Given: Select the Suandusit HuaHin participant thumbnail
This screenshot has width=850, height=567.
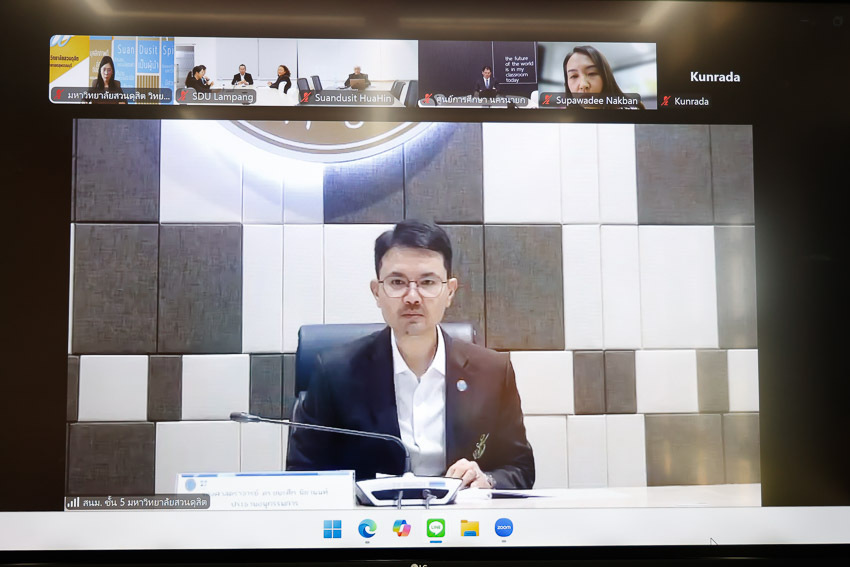Looking at the screenshot, I should (x=357, y=72).
